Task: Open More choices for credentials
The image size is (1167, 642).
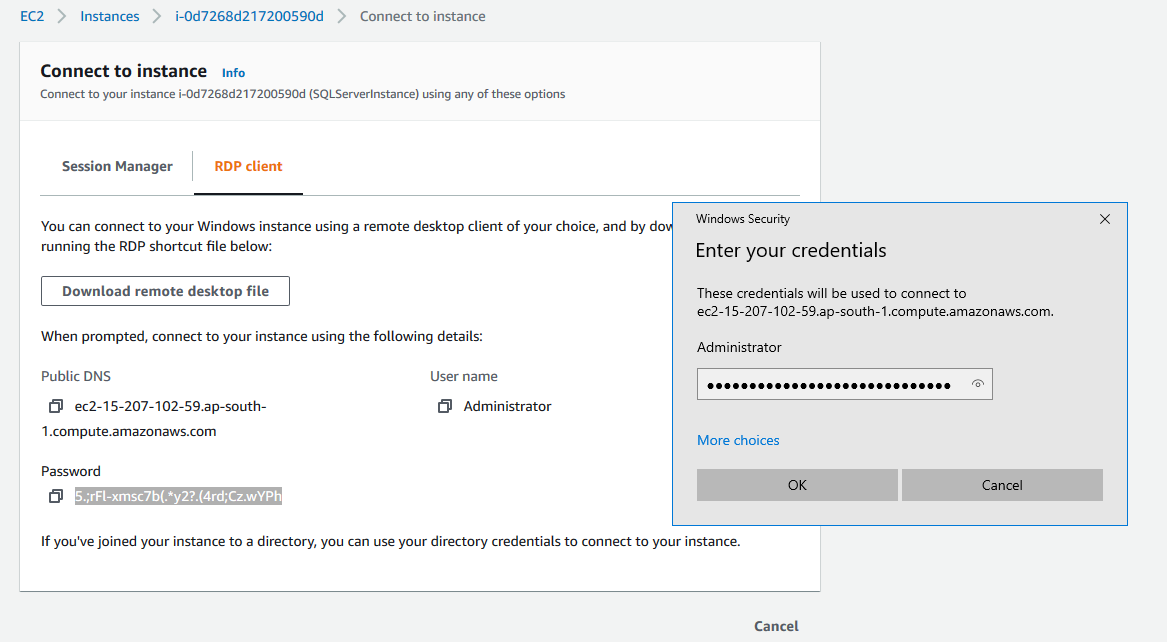Action: 738,440
